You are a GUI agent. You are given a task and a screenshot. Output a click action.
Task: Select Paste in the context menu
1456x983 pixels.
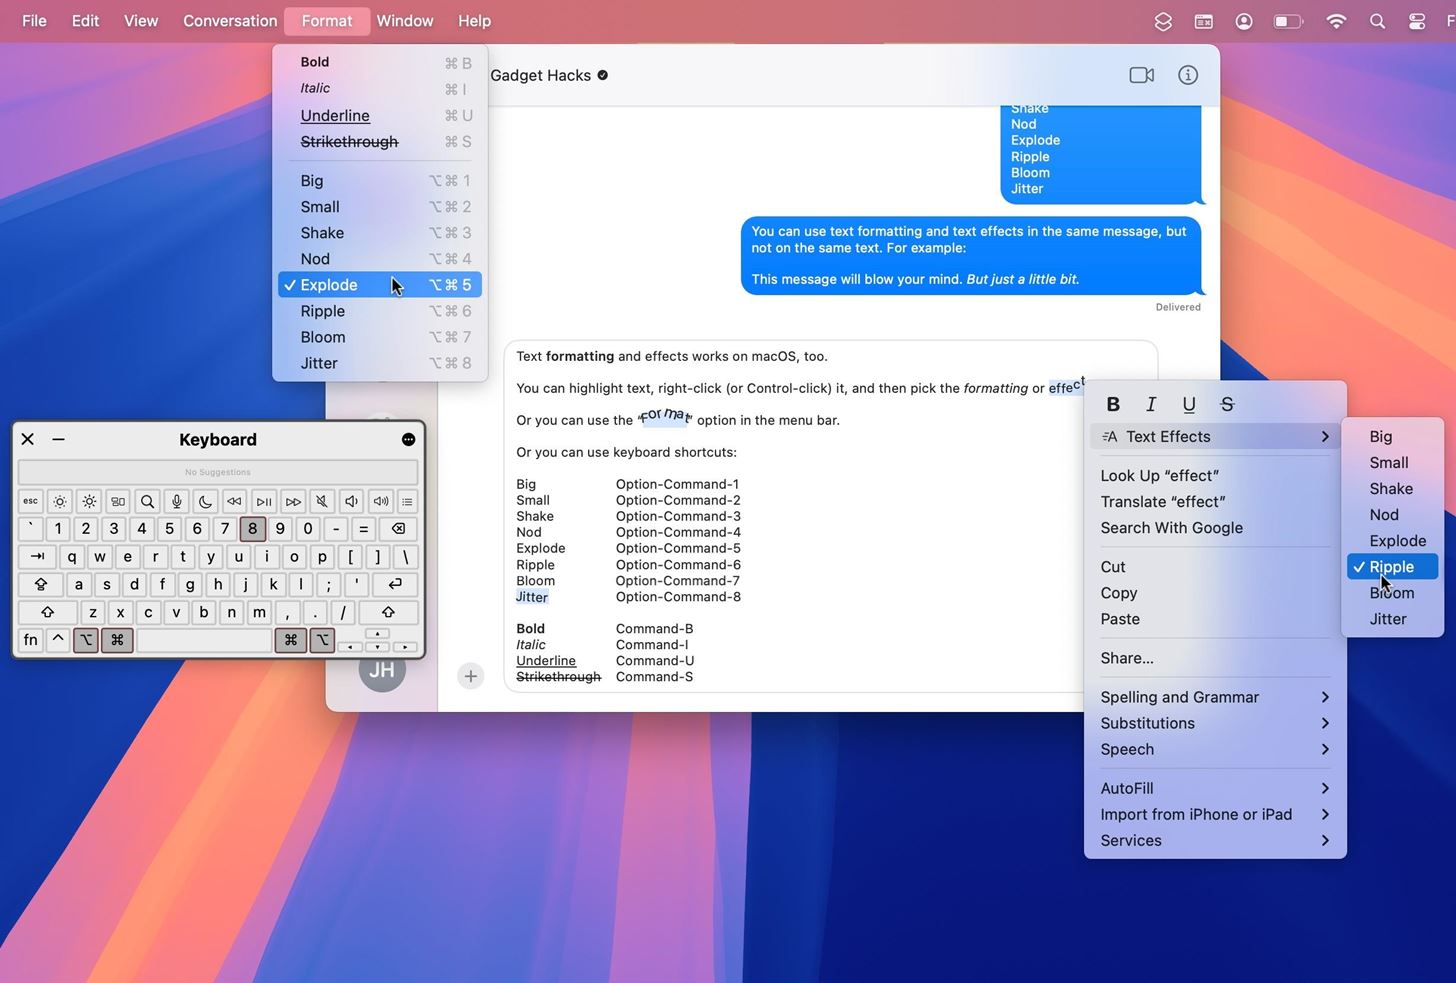click(1215, 619)
